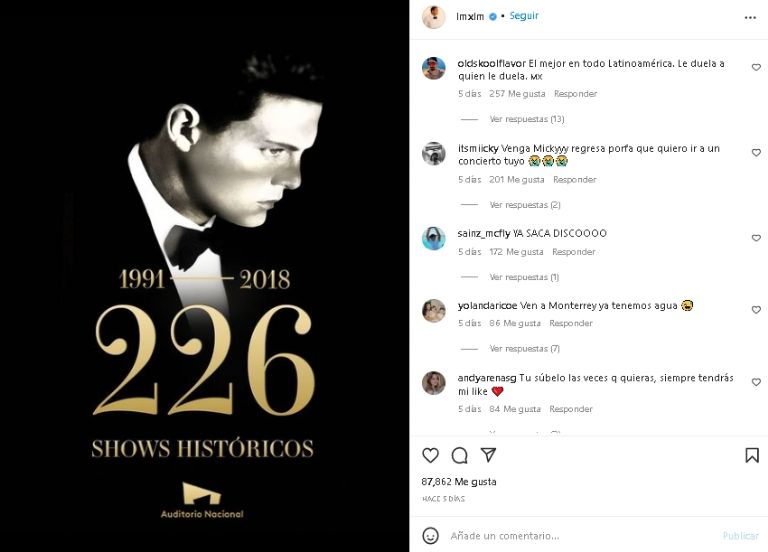This screenshot has height=552, width=768.
Task: Expand the 2 replies under itsmiicky's comment
Action: 524,205
